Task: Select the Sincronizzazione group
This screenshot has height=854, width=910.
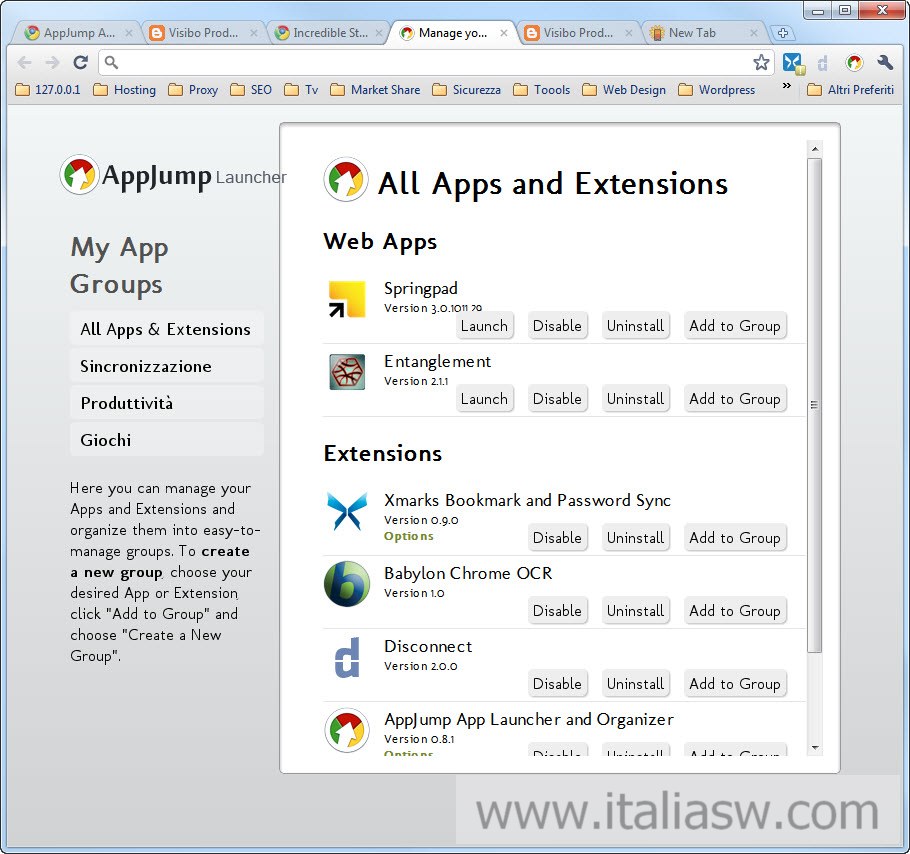Action: (167, 366)
